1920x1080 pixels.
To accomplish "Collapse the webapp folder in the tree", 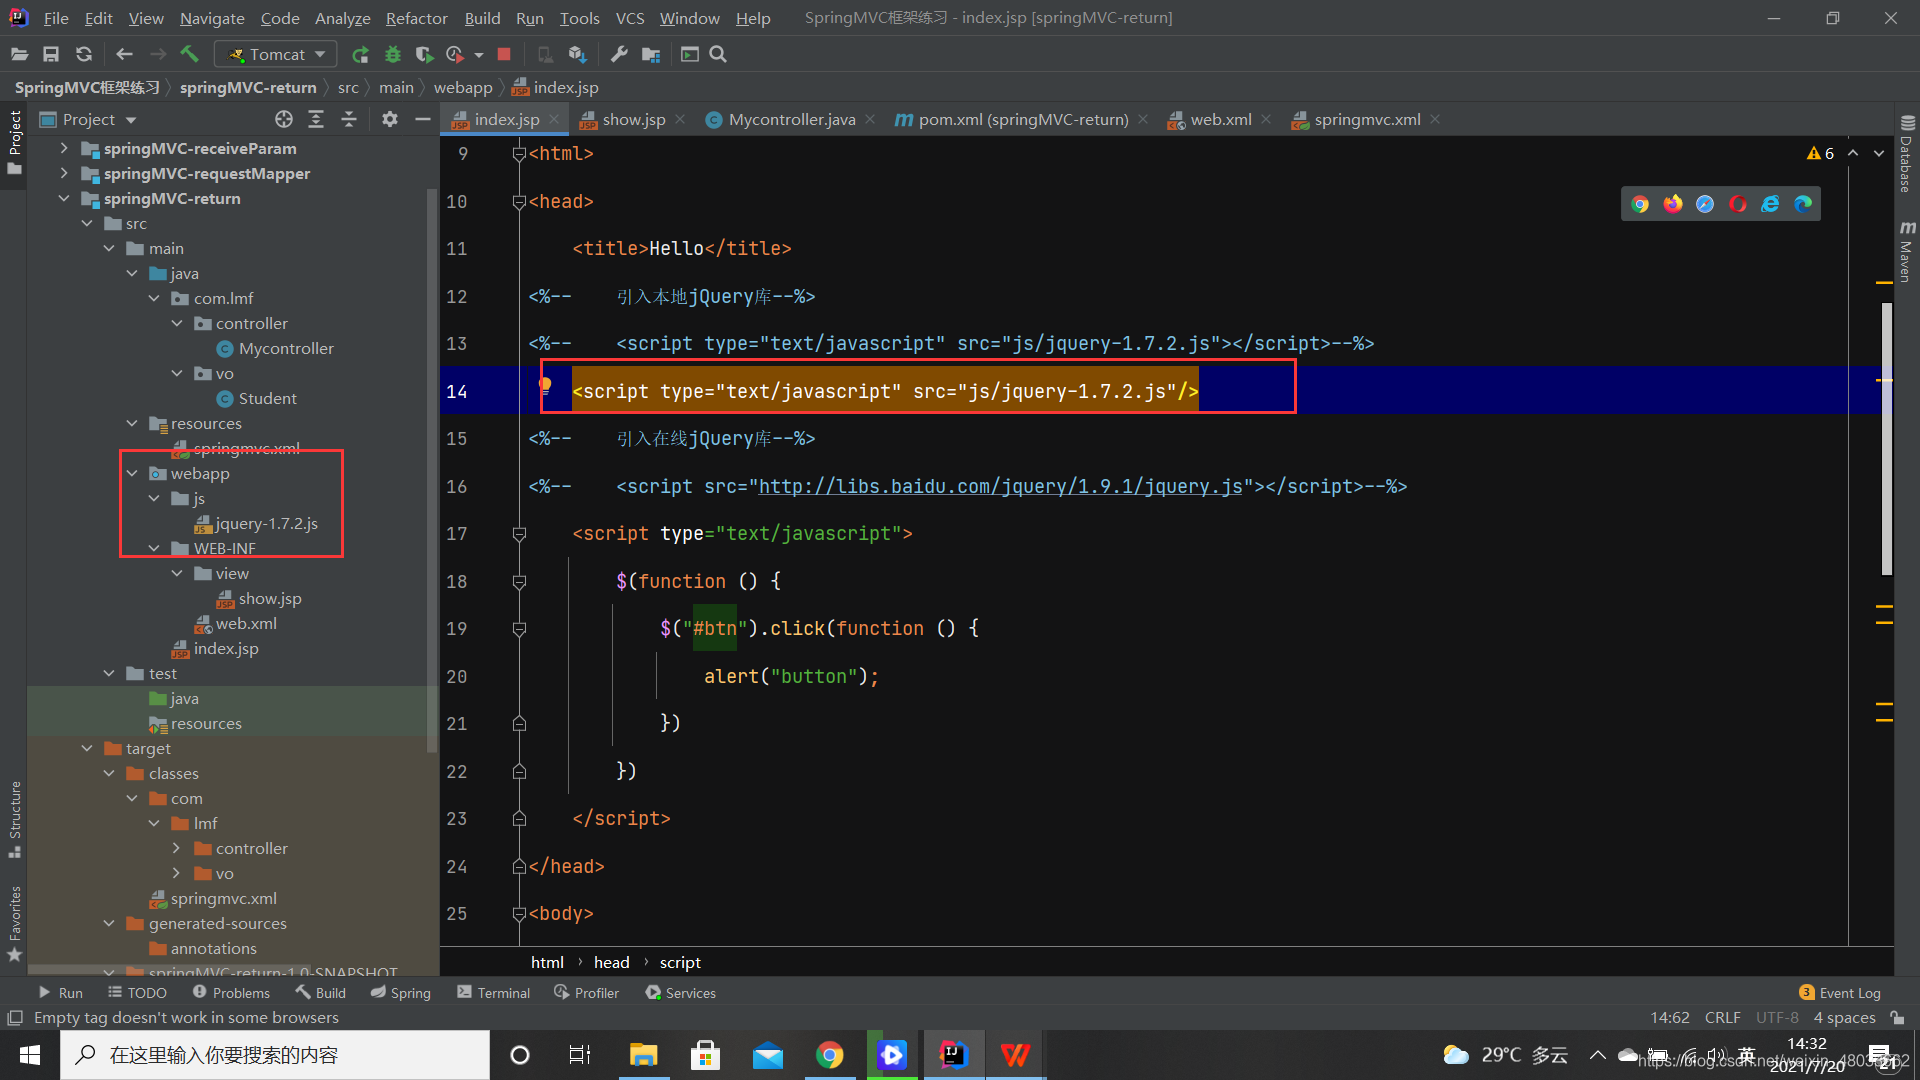I will click(132, 473).
